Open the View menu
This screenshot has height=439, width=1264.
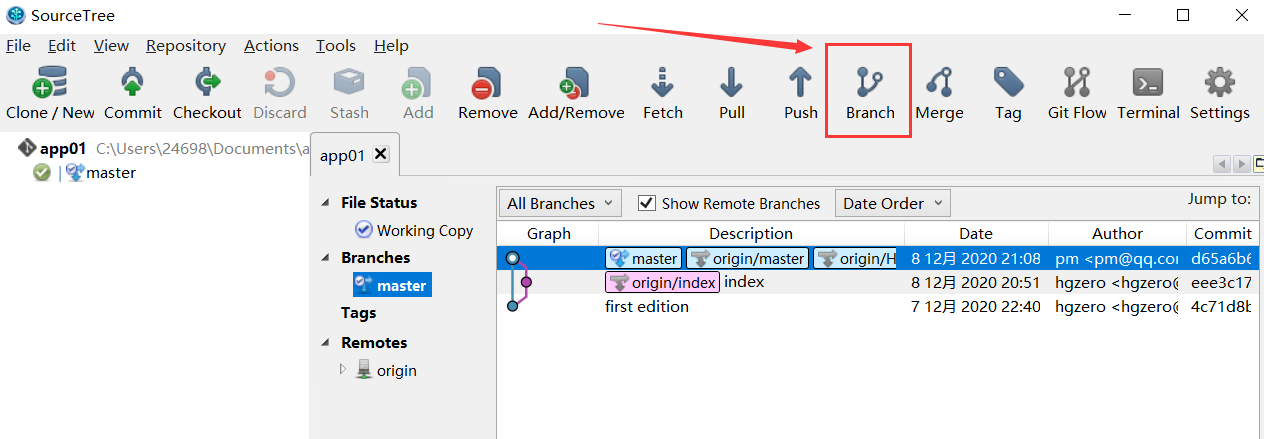pyautogui.click(x=111, y=45)
